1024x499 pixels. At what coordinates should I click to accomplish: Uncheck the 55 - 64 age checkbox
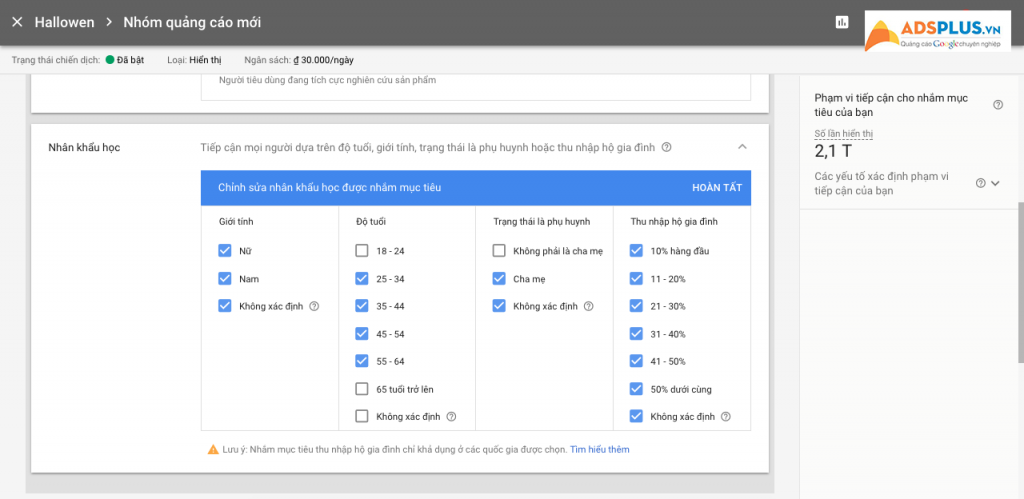tap(362, 361)
